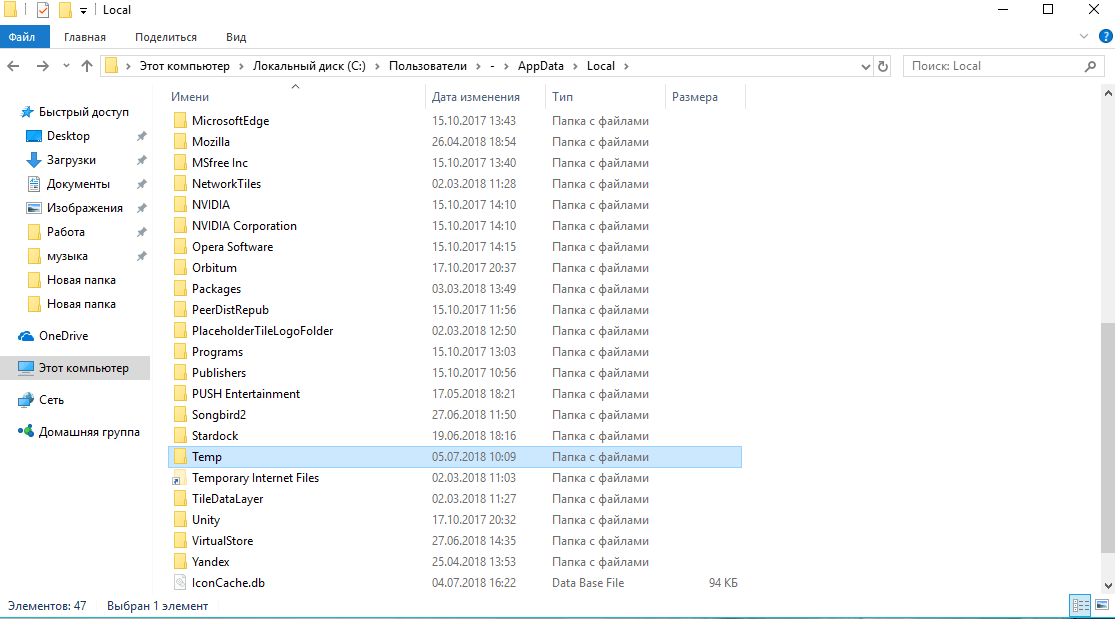This screenshot has height=619, width=1115.
Task: Go up one folder level arrow
Action: pos(87,66)
